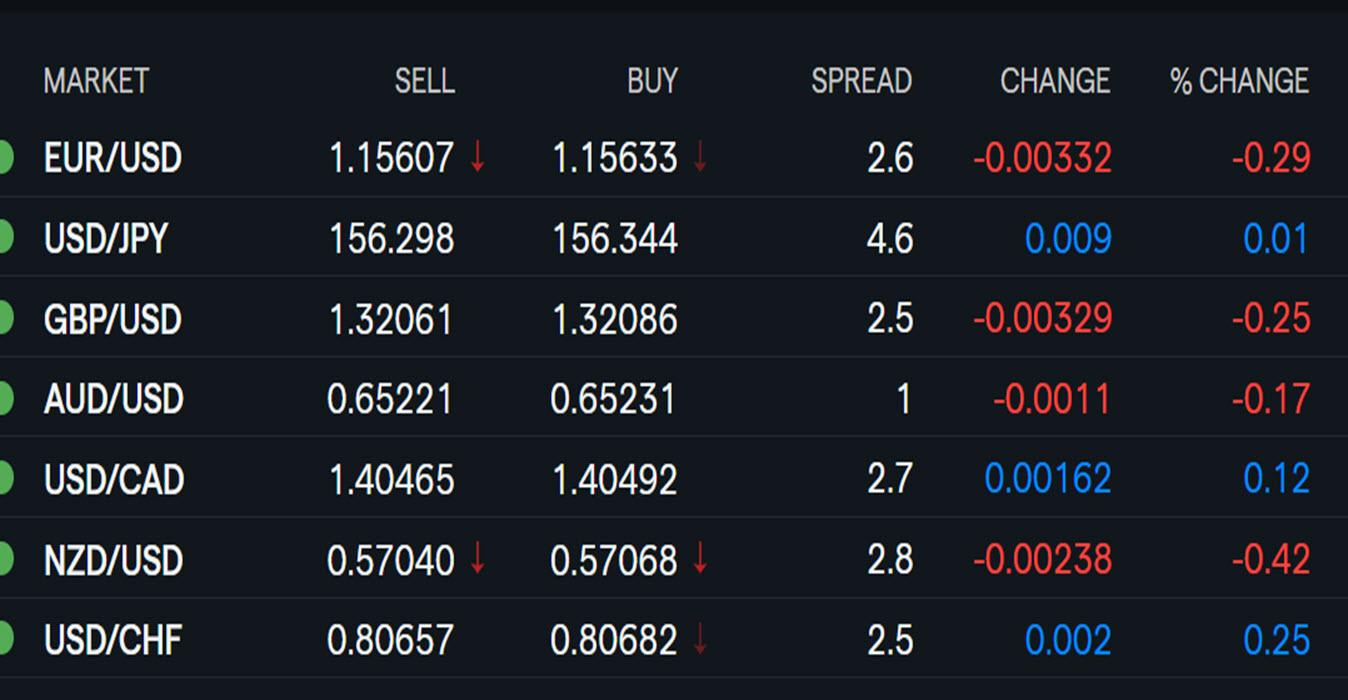Click the green status dot beside NZD/USD
This screenshot has width=1348, height=700.
pyautogui.click(x=5, y=559)
